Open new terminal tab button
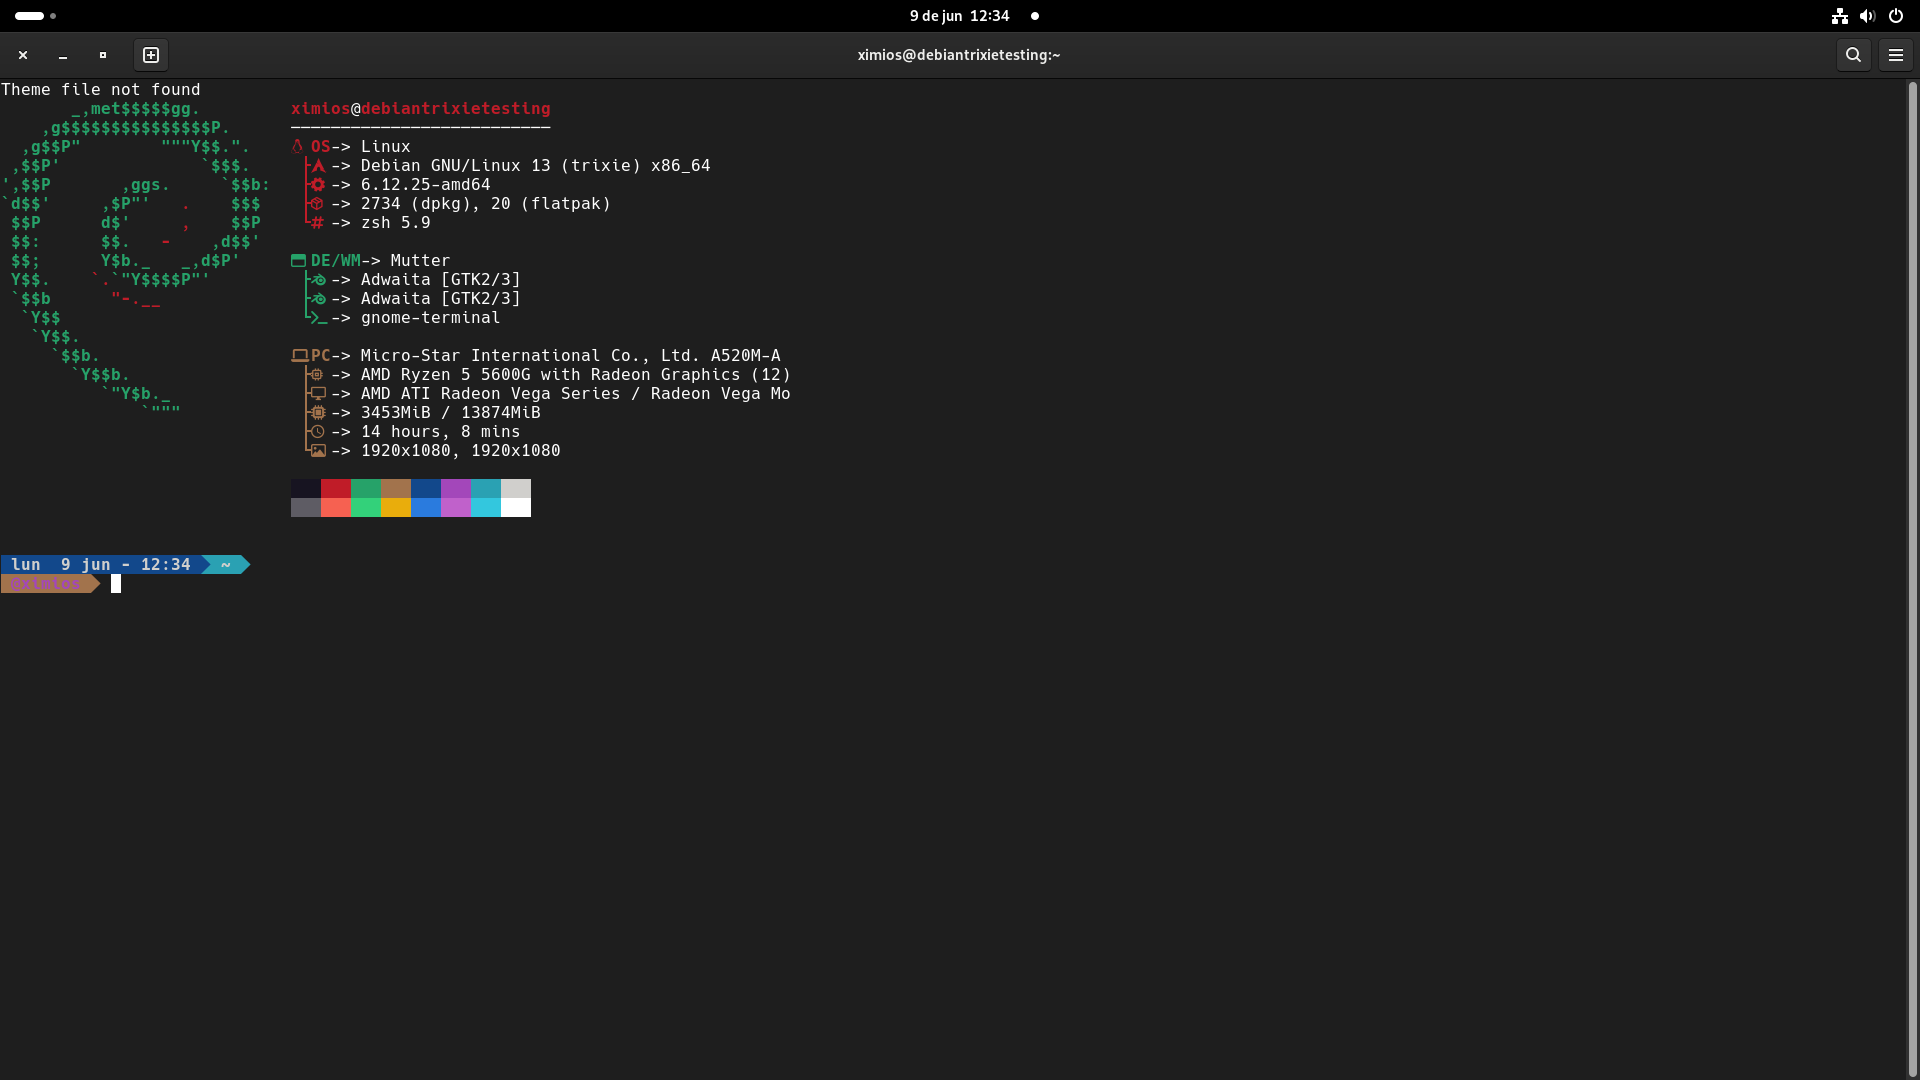Screen dimensions: 1920x1080 pyautogui.click(x=151, y=55)
